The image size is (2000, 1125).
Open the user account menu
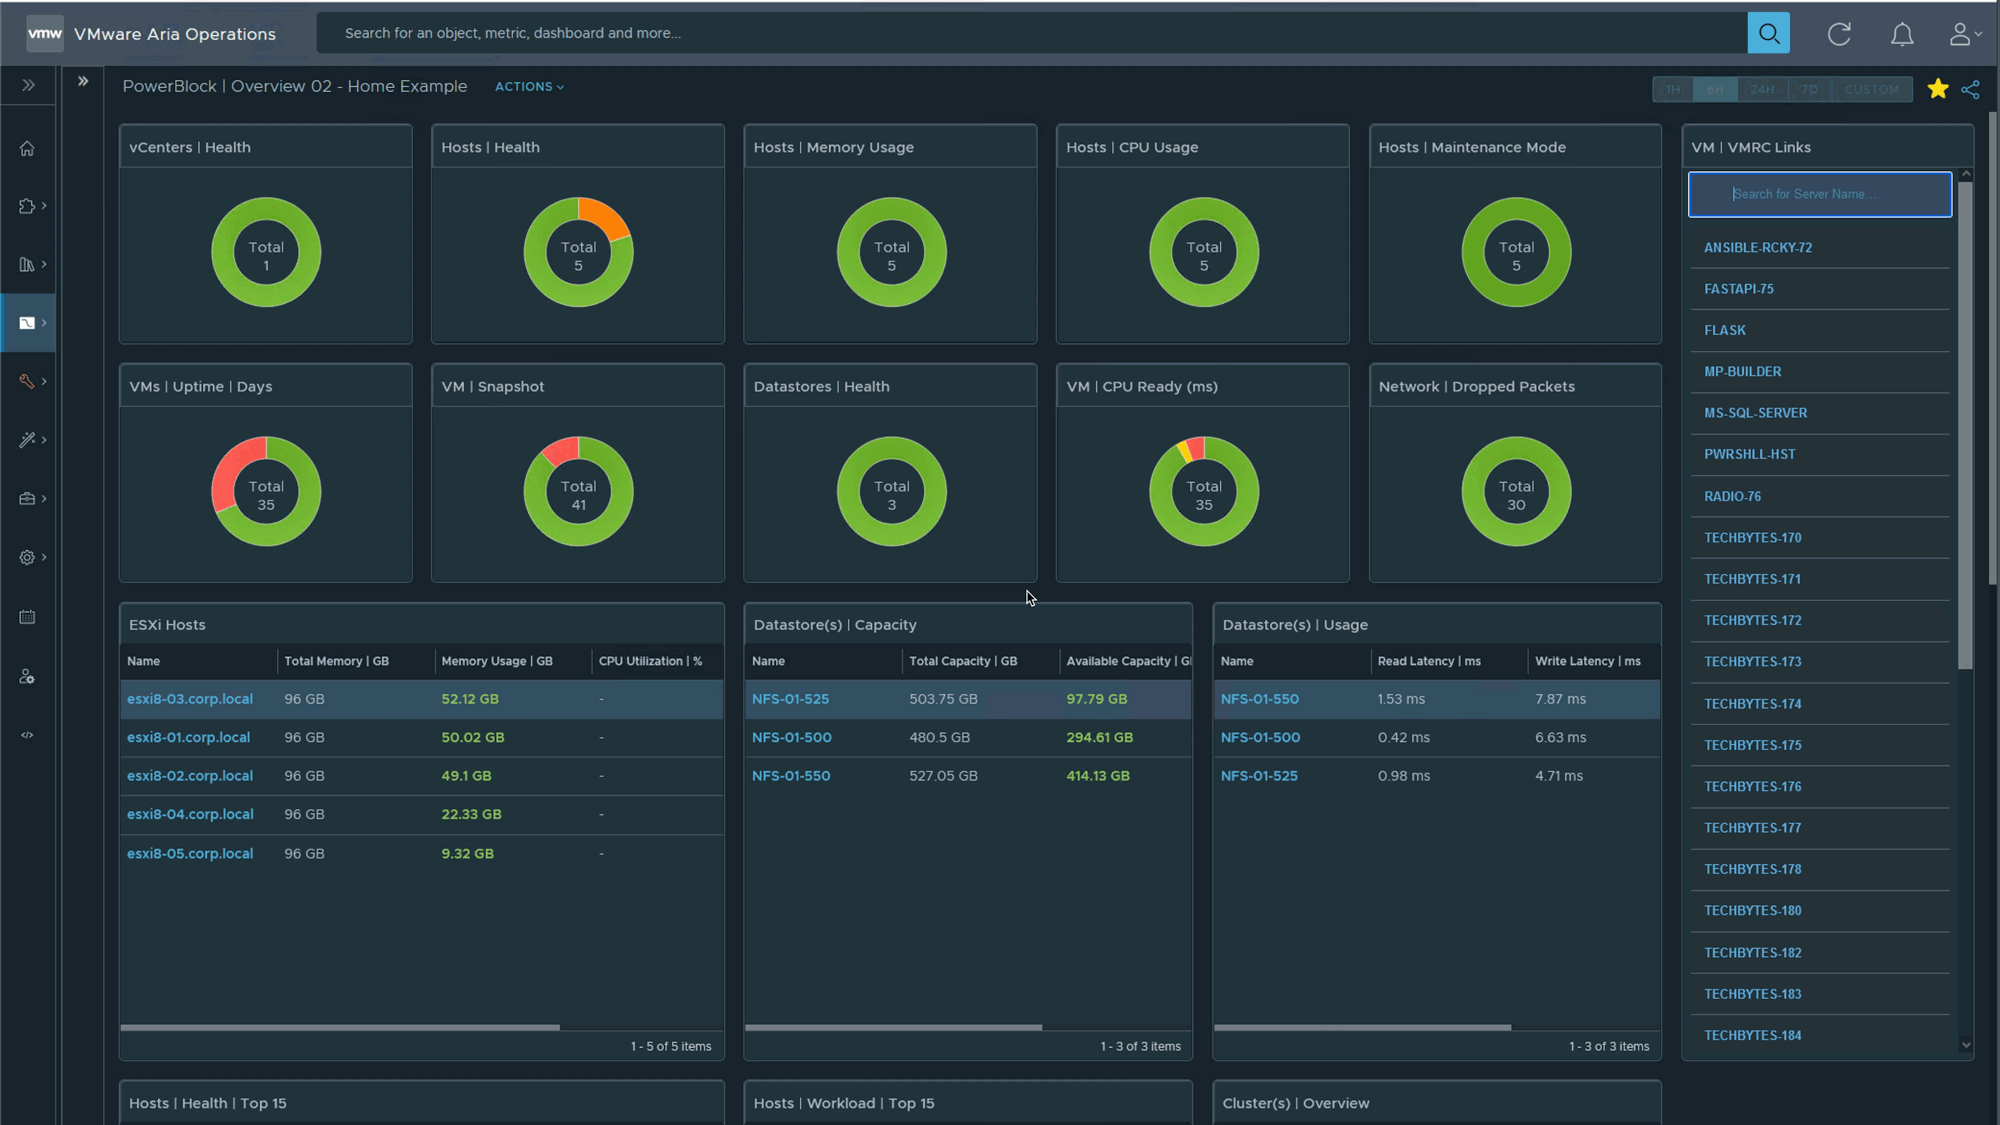click(x=1964, y=34)
